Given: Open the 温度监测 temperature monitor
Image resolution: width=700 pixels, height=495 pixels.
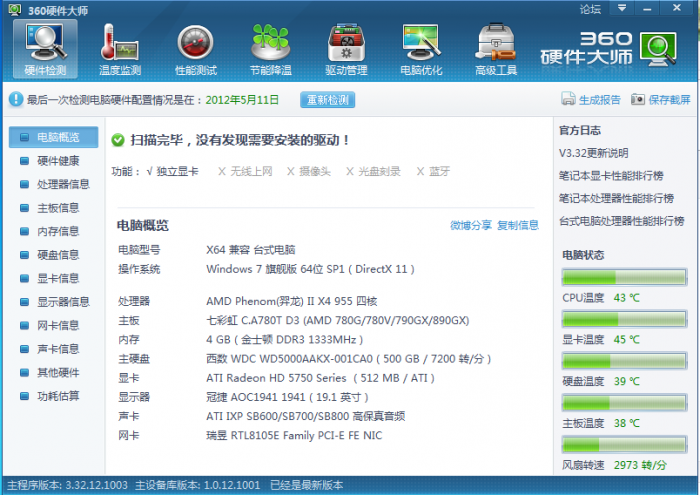Looking at the screenshot, I should [120, 49].
